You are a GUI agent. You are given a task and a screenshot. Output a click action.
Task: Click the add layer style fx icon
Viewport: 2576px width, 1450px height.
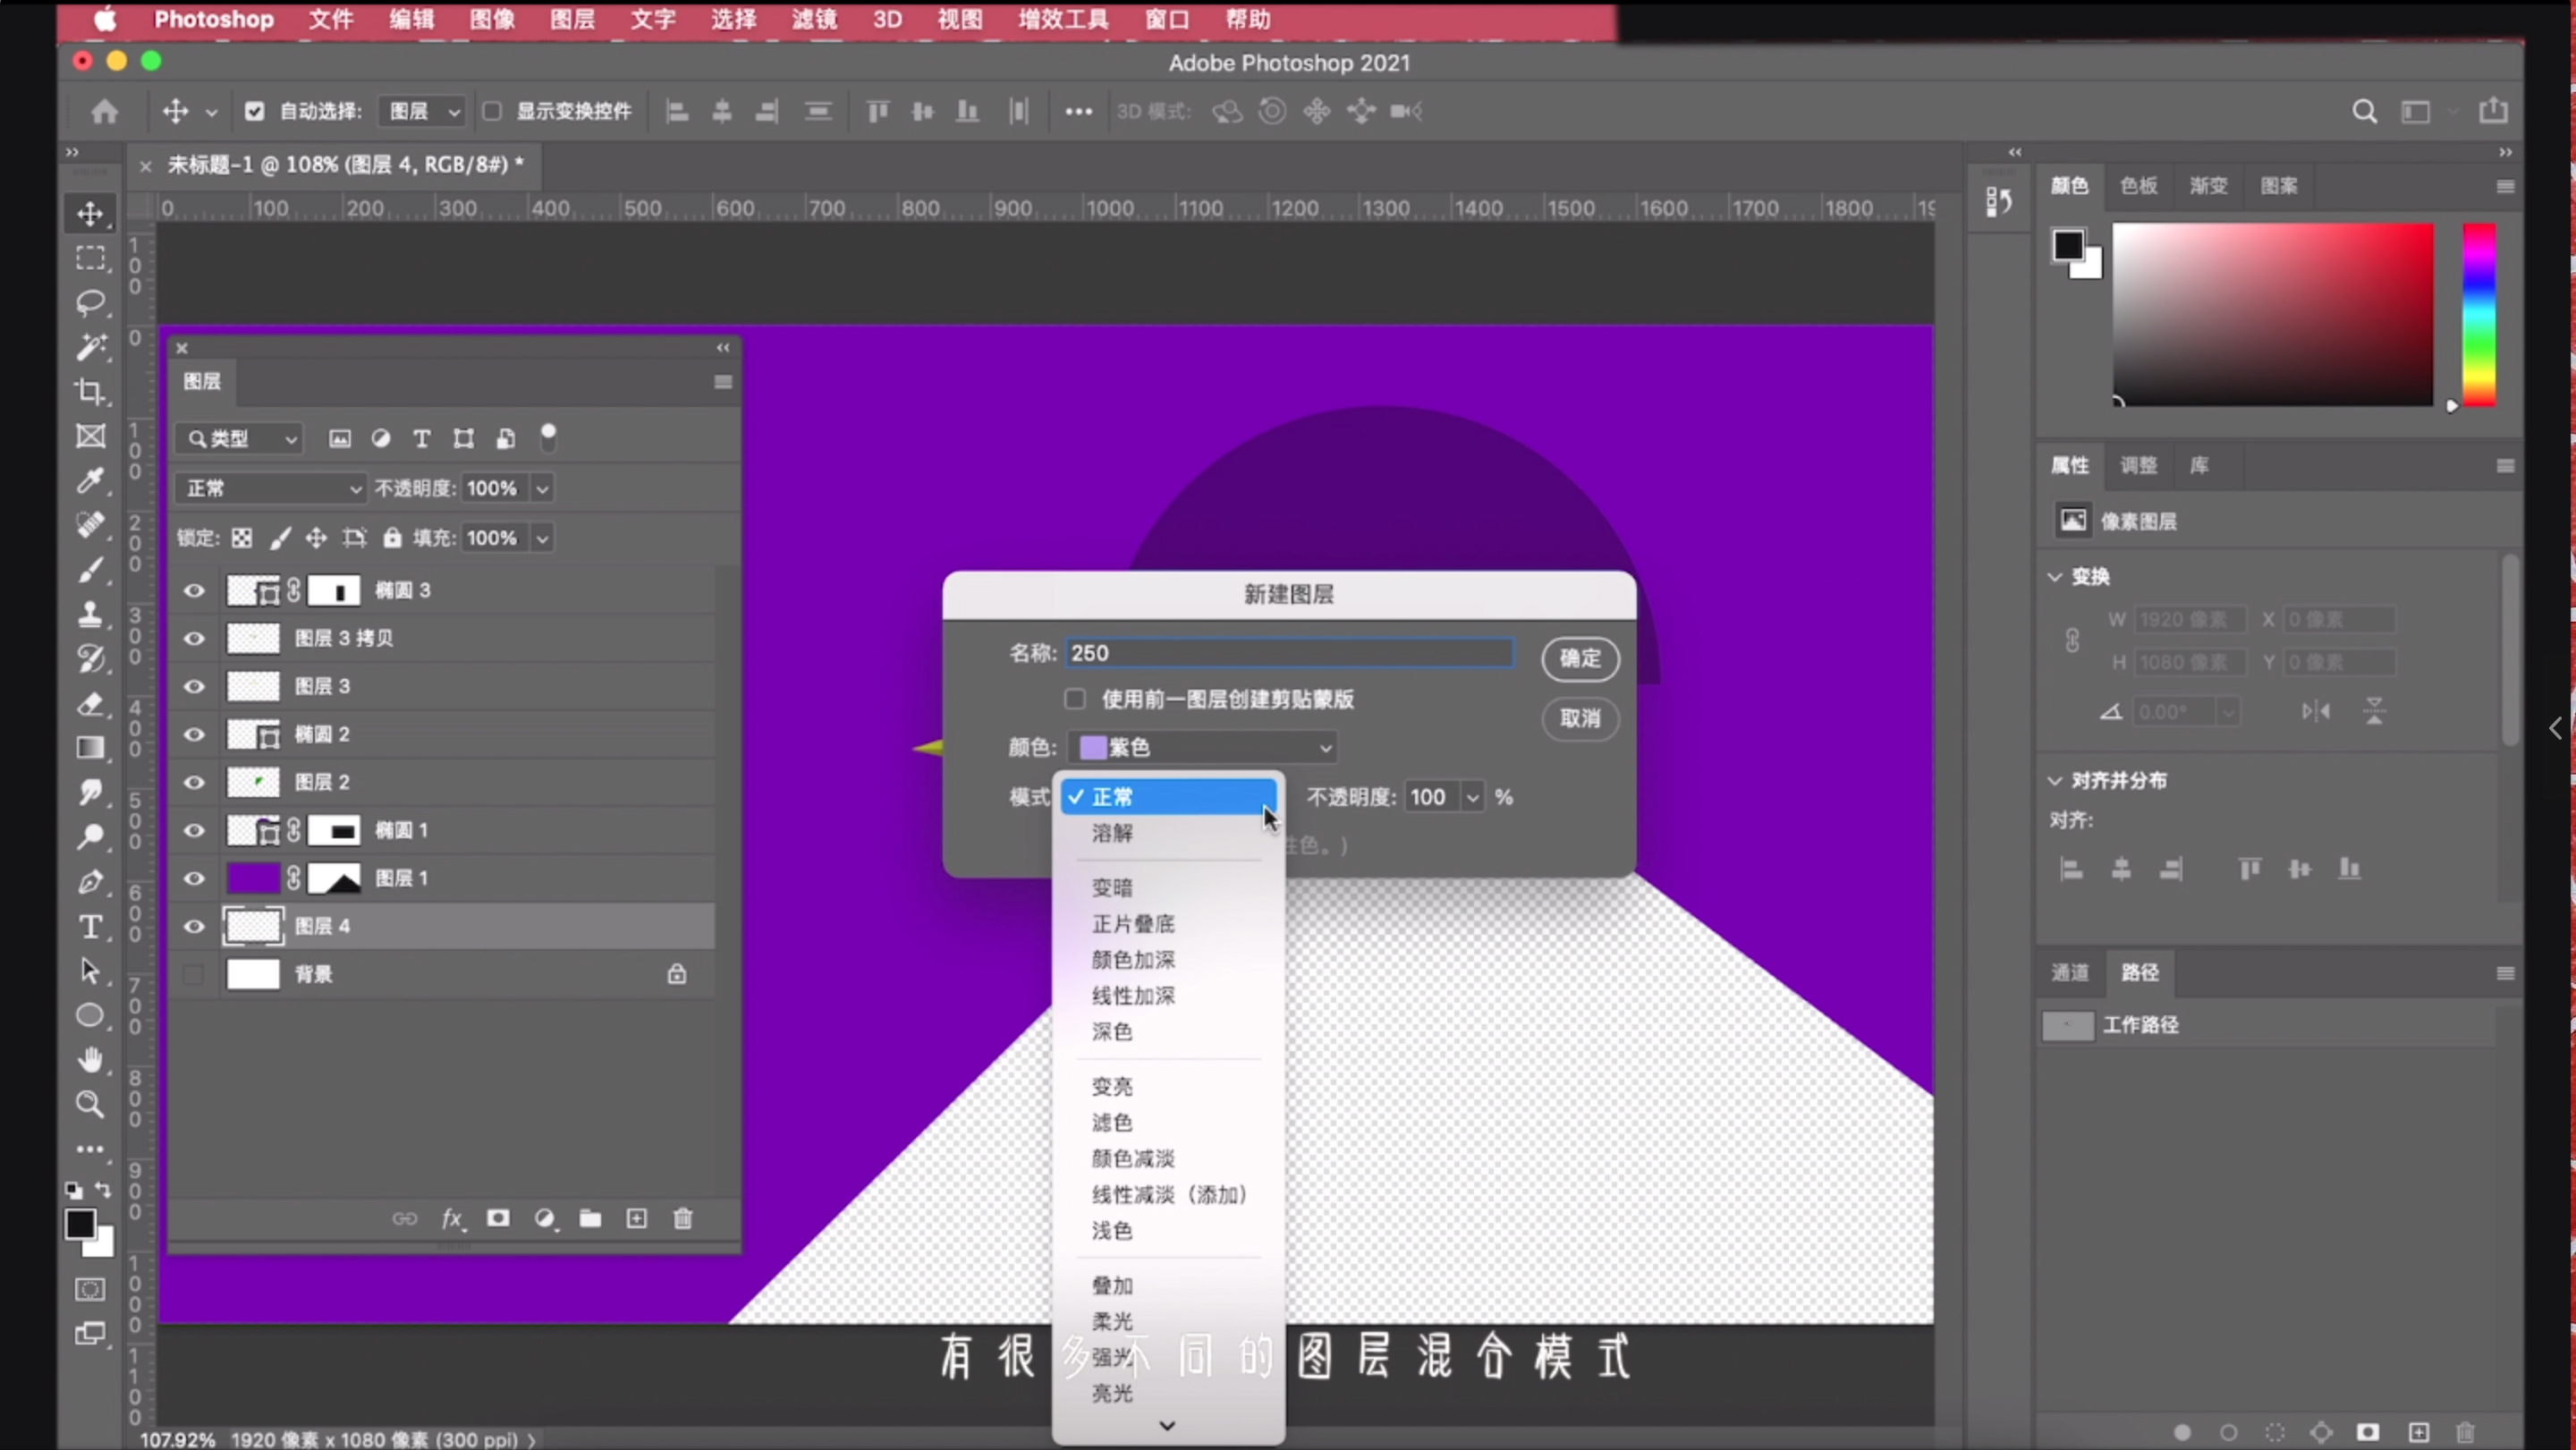pos(452,1218)
